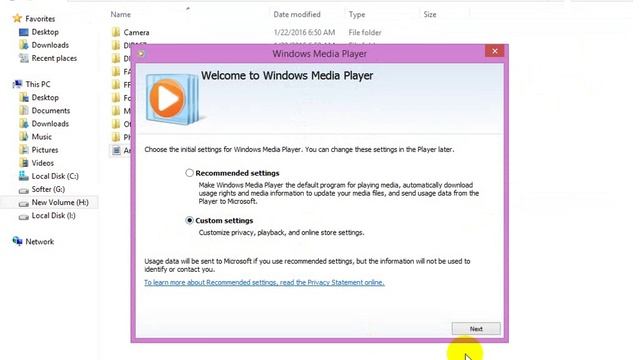Sort files by Date modified column

(x=297, y=14)
